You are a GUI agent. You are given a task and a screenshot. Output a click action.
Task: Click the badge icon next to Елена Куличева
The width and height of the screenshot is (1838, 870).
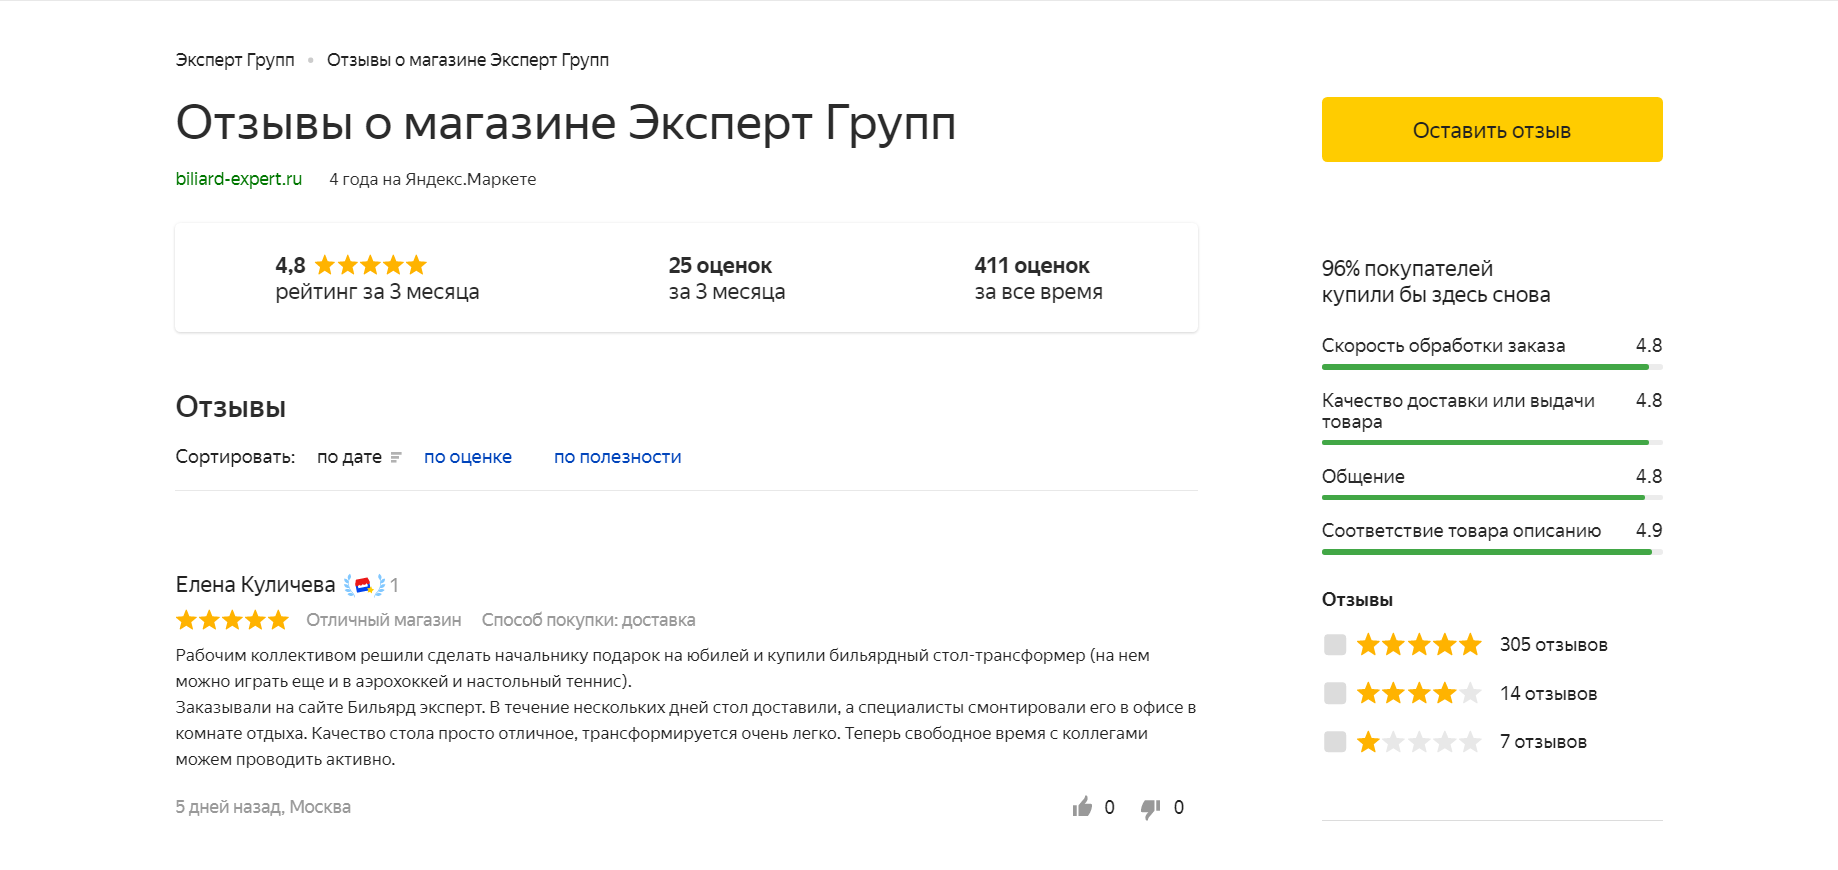(364, 585)
